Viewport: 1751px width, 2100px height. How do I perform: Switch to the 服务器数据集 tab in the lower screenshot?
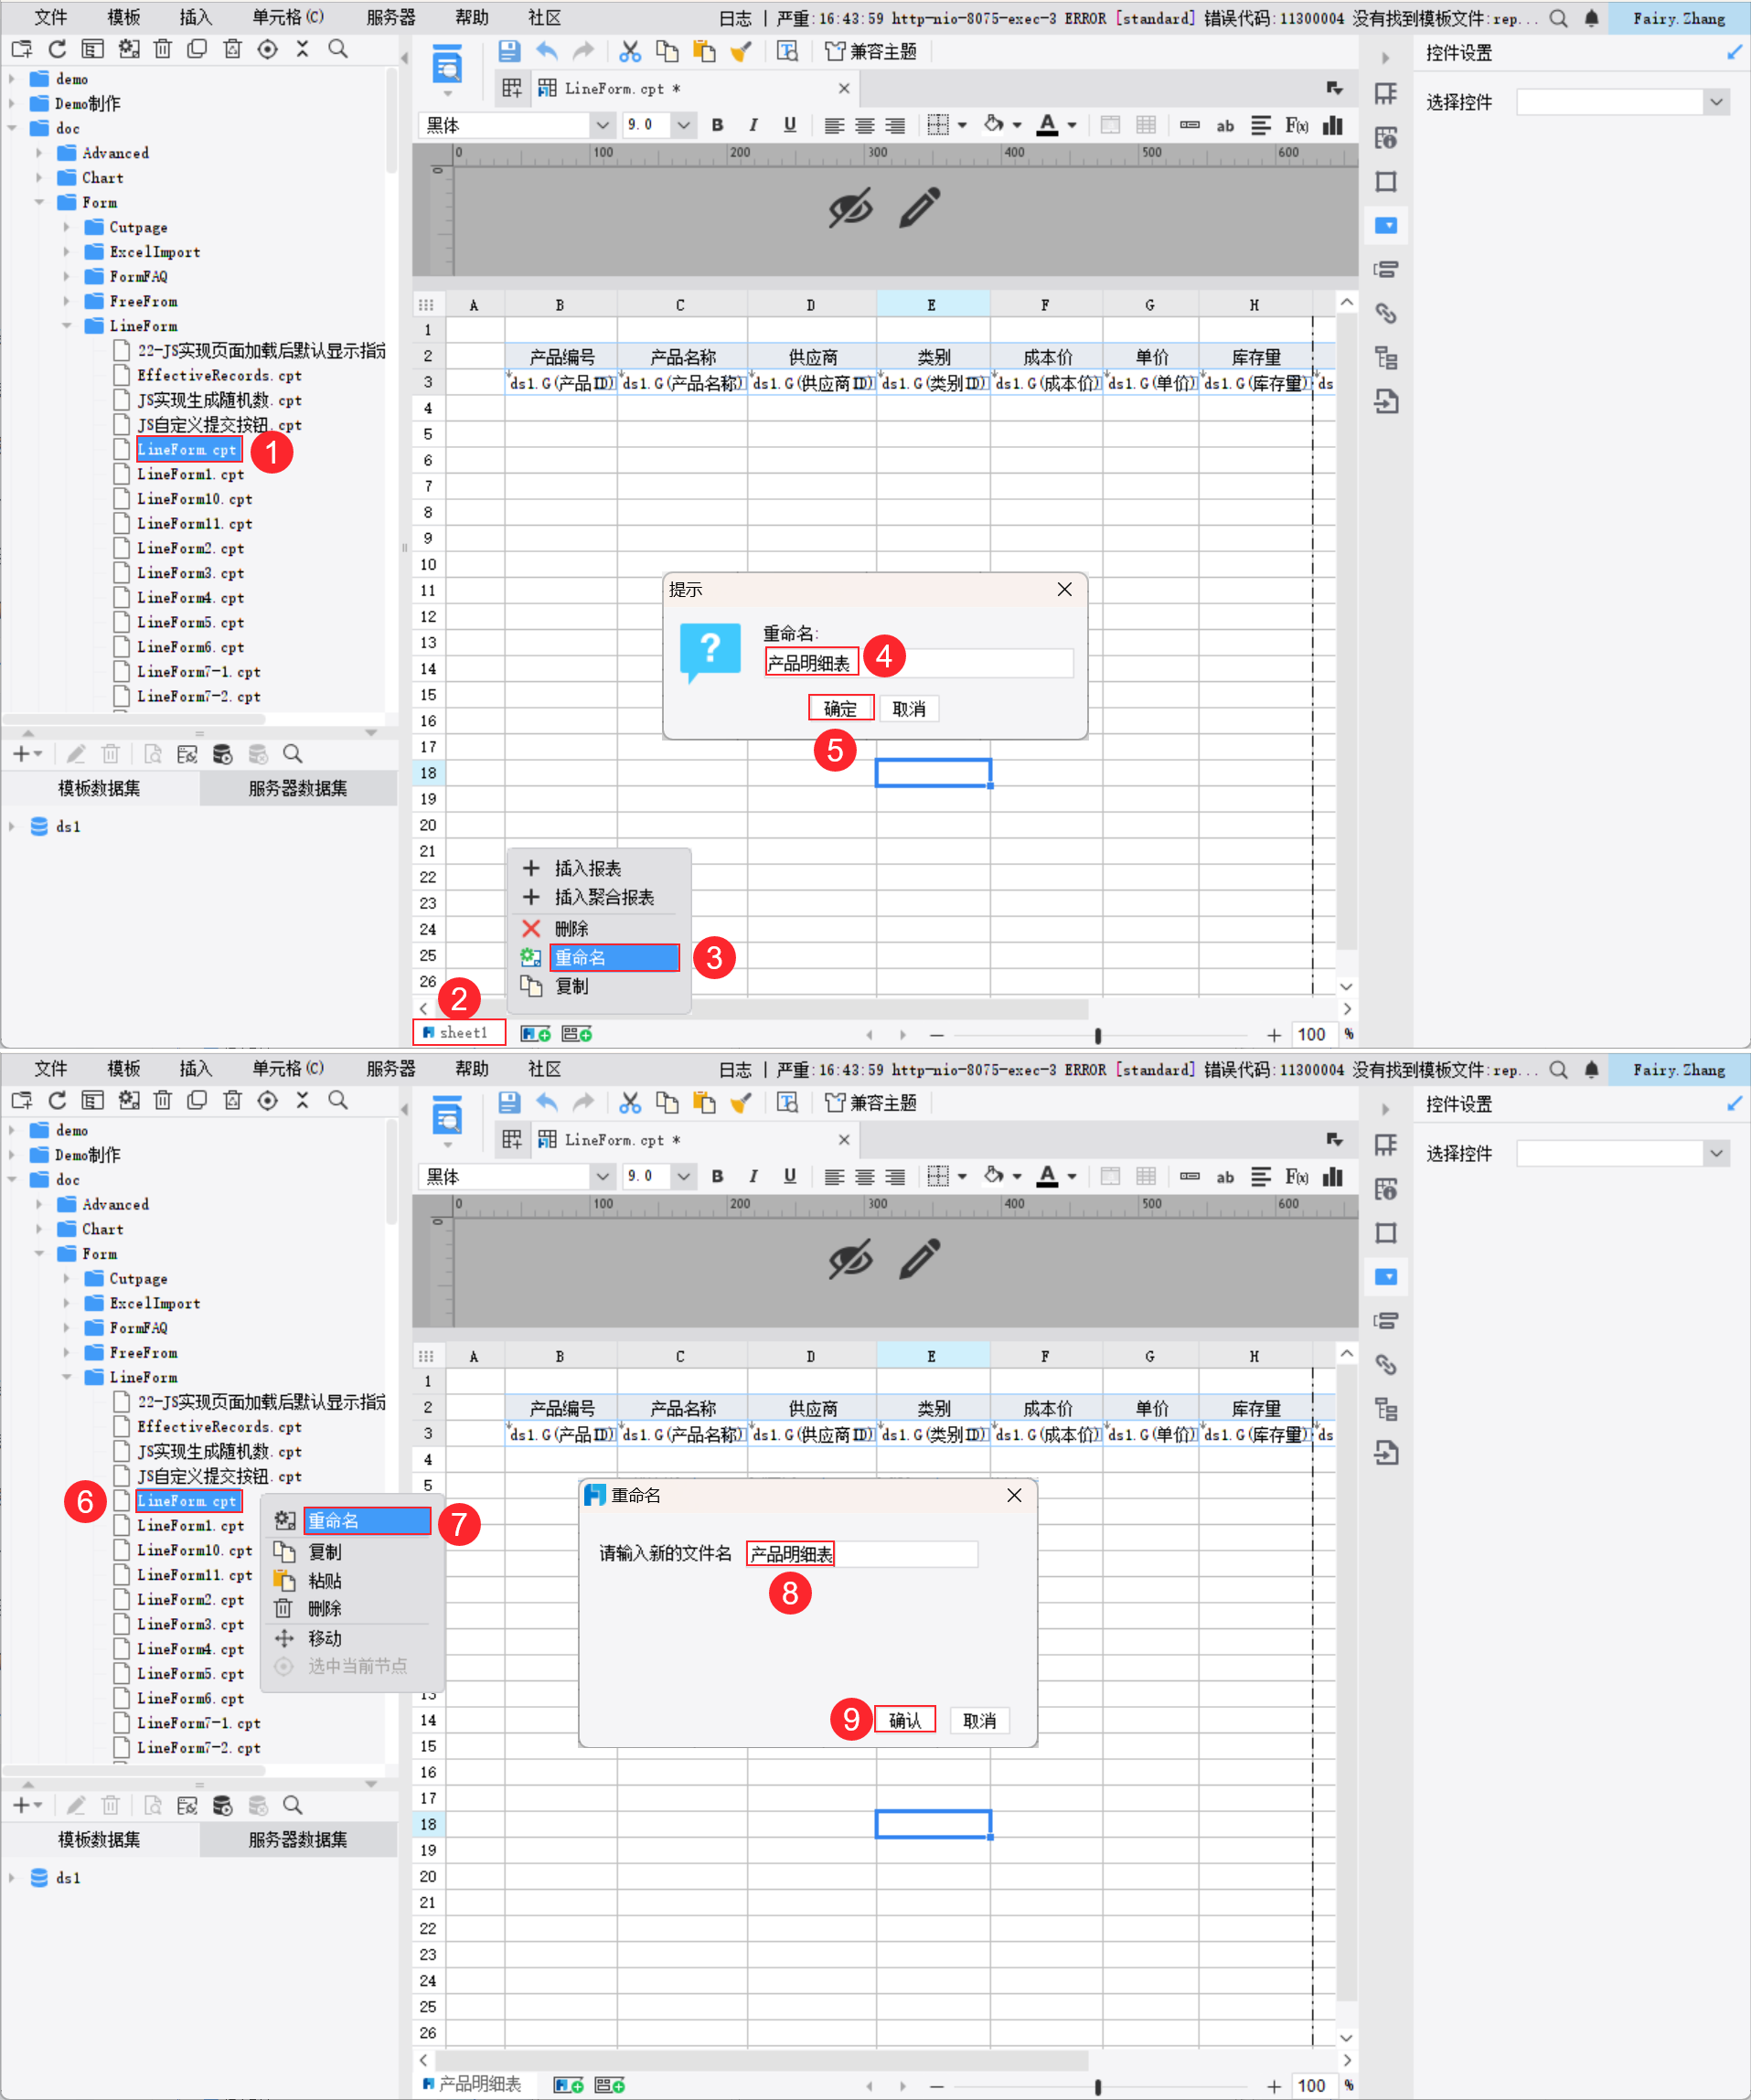pos(298,1839)
